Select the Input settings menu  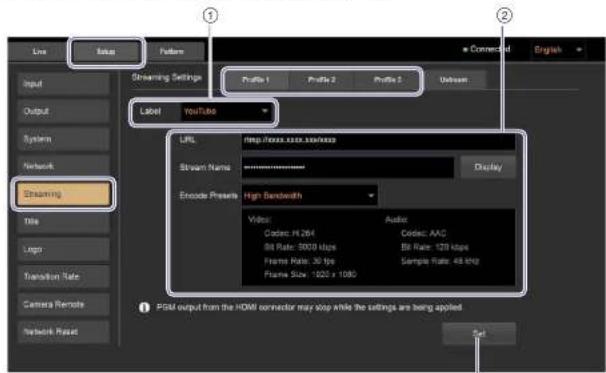click(x=63, y=83)
